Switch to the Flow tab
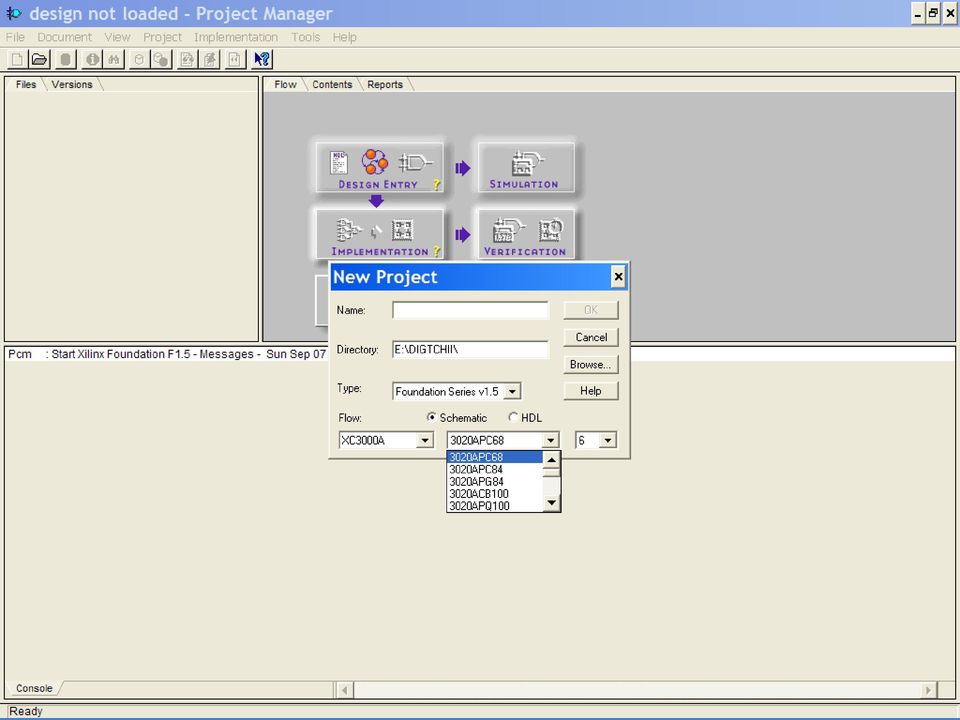 [x=285, y=84]
